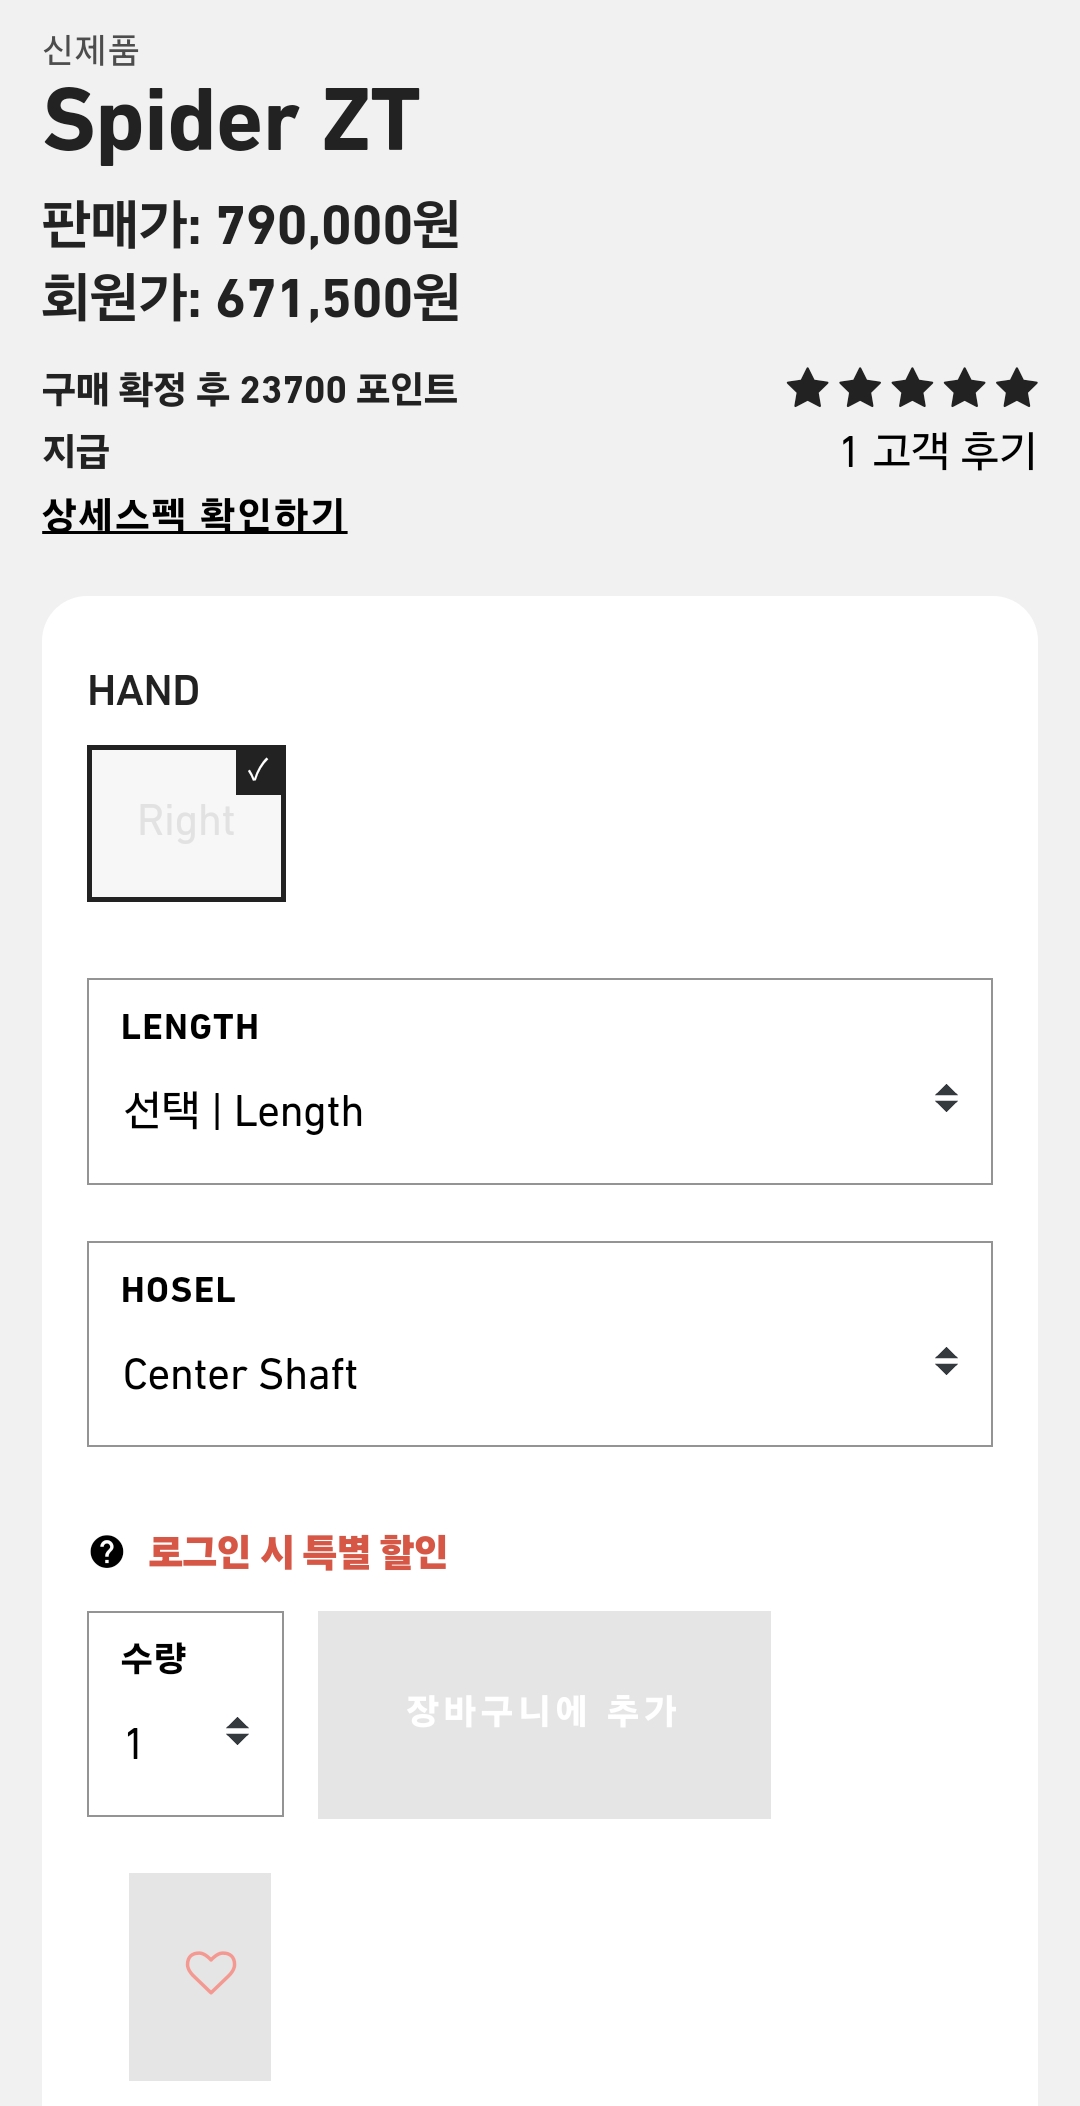Select the Right hand option
Image resolution: width=1080 pixels, height=2106 pixels.
point(186,823)
